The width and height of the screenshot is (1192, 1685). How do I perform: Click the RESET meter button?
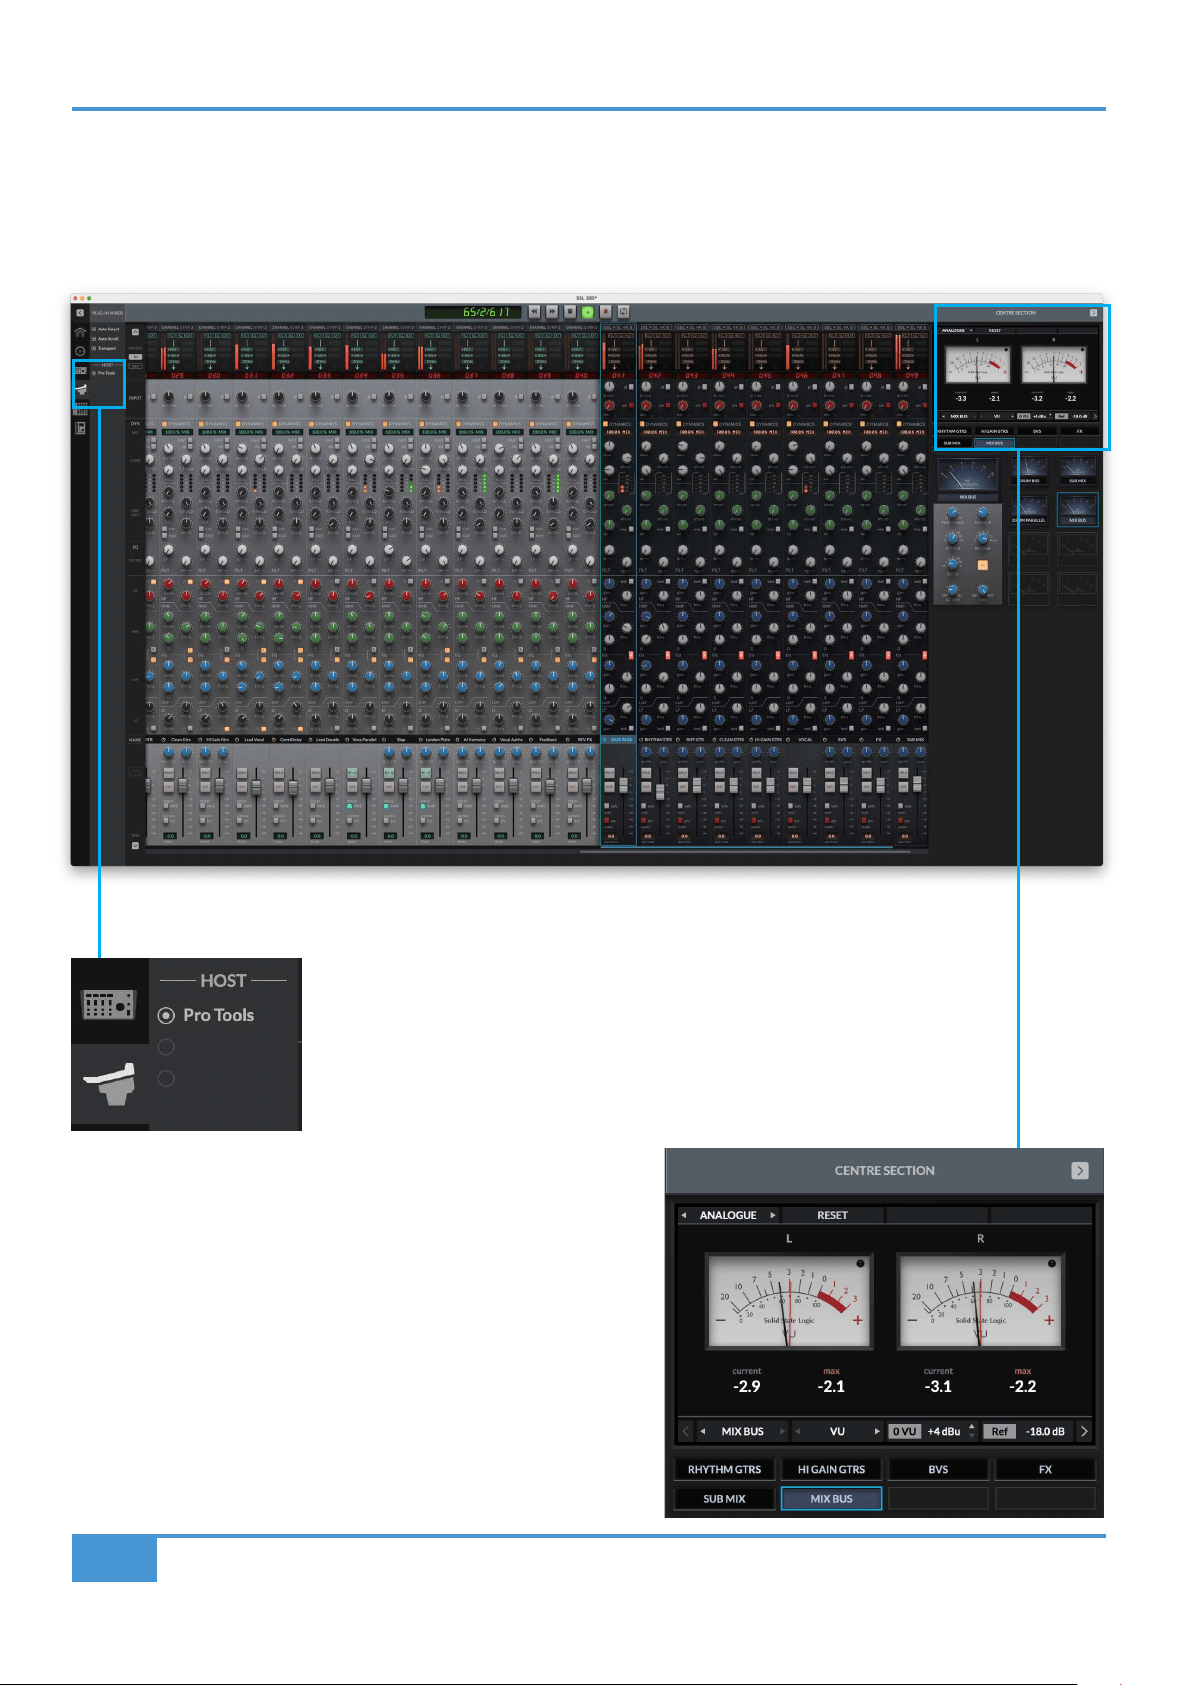pyautogui.click(x=832, y=1215)
